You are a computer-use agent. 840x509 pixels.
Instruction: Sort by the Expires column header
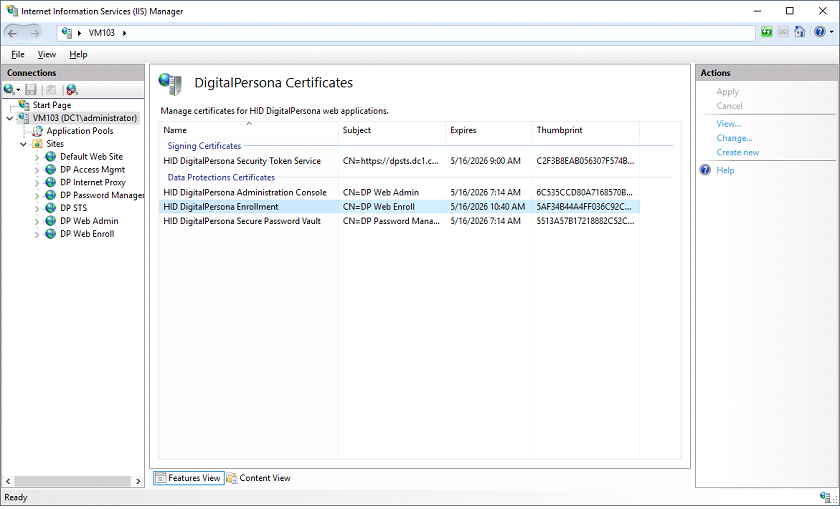pos(463,130)
